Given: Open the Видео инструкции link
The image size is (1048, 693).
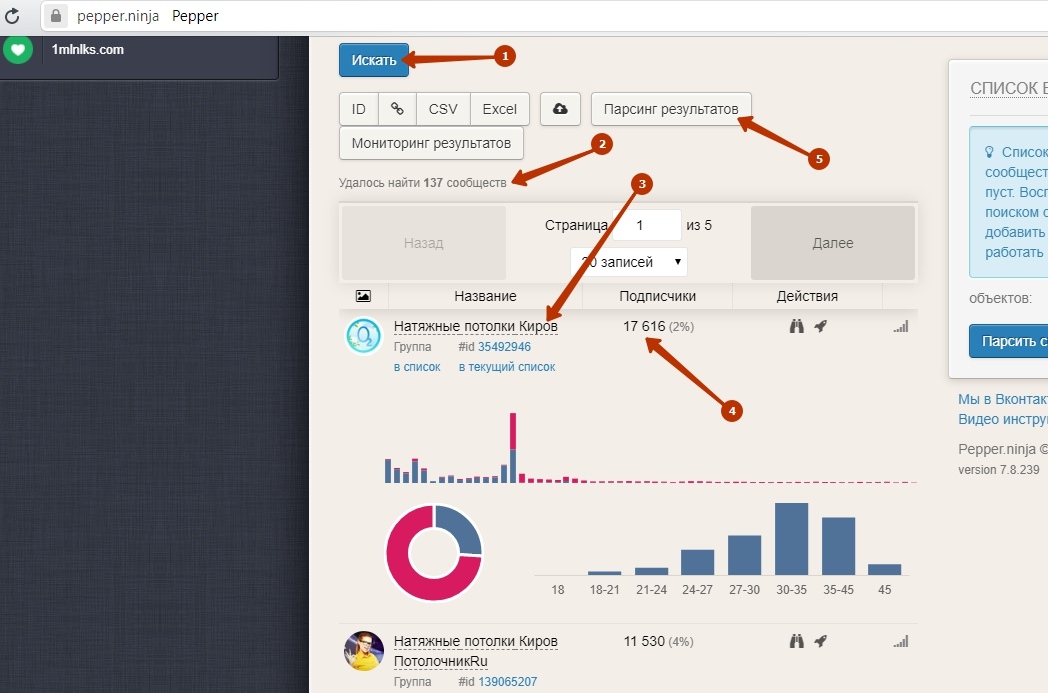Looking at the screenshot, I should click(1003, 419).
